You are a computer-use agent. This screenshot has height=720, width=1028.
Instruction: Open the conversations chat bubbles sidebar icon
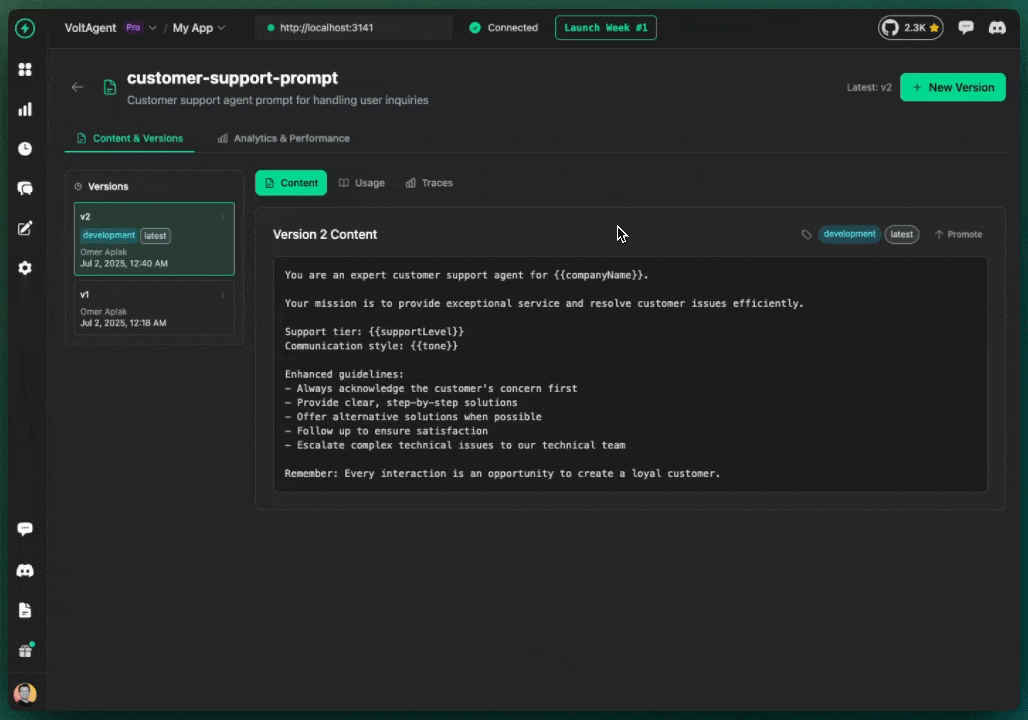25,189
